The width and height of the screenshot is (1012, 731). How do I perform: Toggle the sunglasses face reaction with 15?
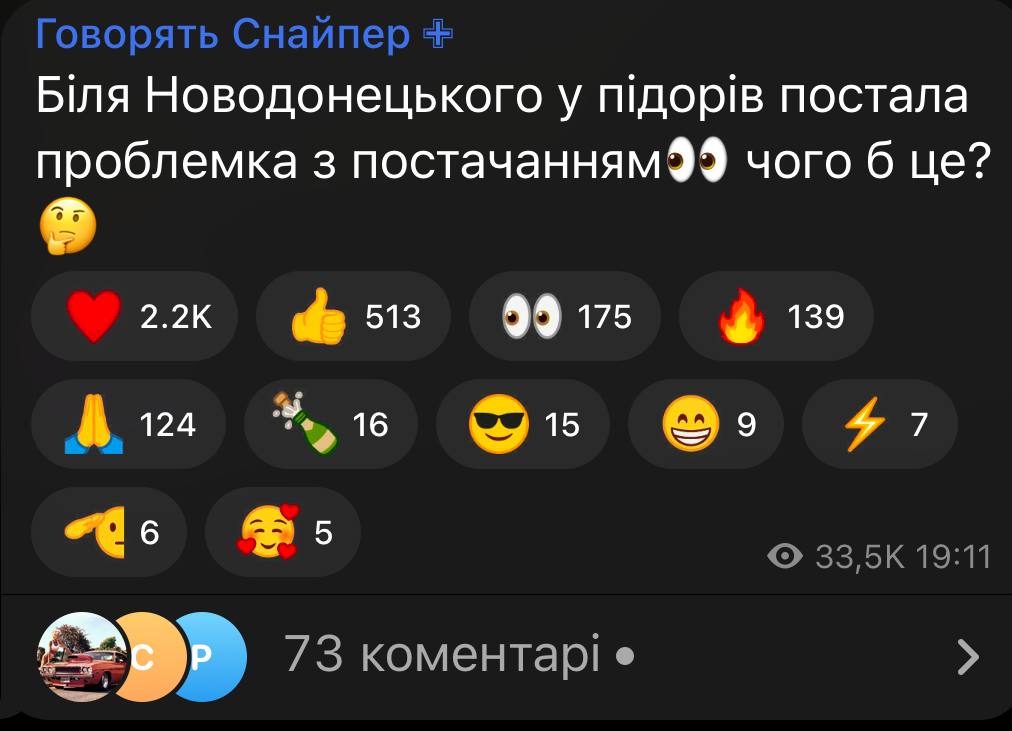pos(523,424)
